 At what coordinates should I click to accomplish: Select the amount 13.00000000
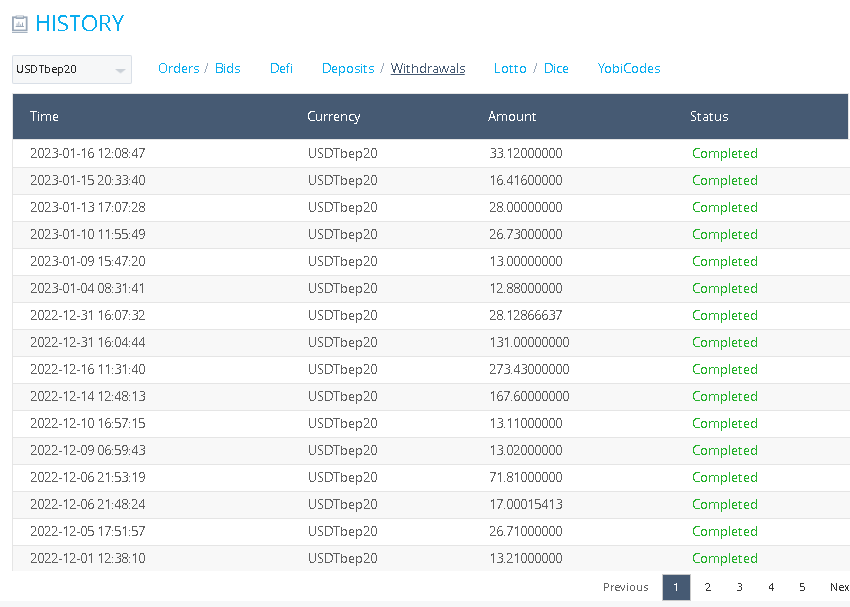526,261
